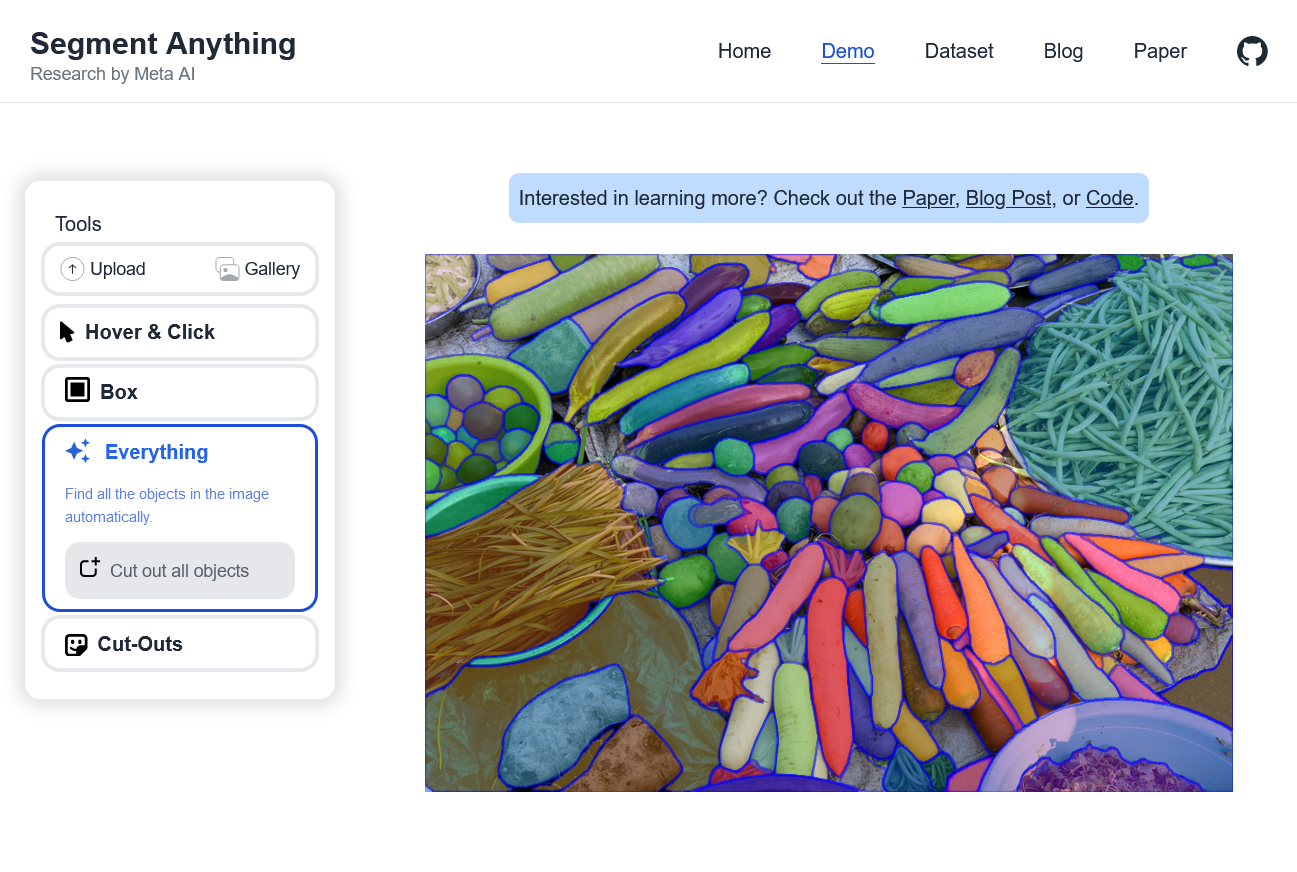1297x872 pixels.
Task: Open the Dataset nav item
Action: [959, 51]
